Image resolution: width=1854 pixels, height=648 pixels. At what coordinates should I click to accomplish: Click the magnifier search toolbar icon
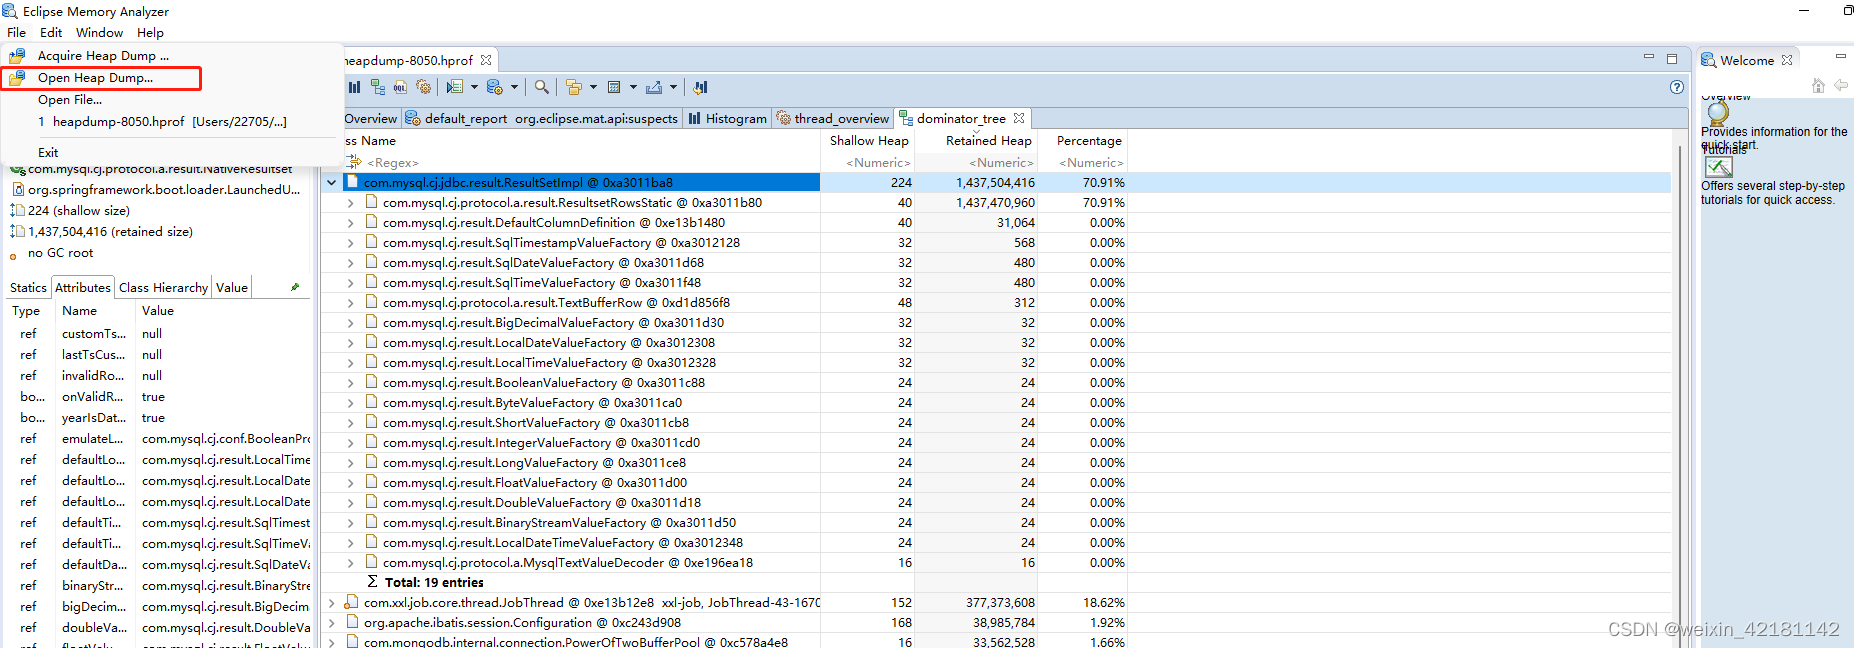point(541,87)
